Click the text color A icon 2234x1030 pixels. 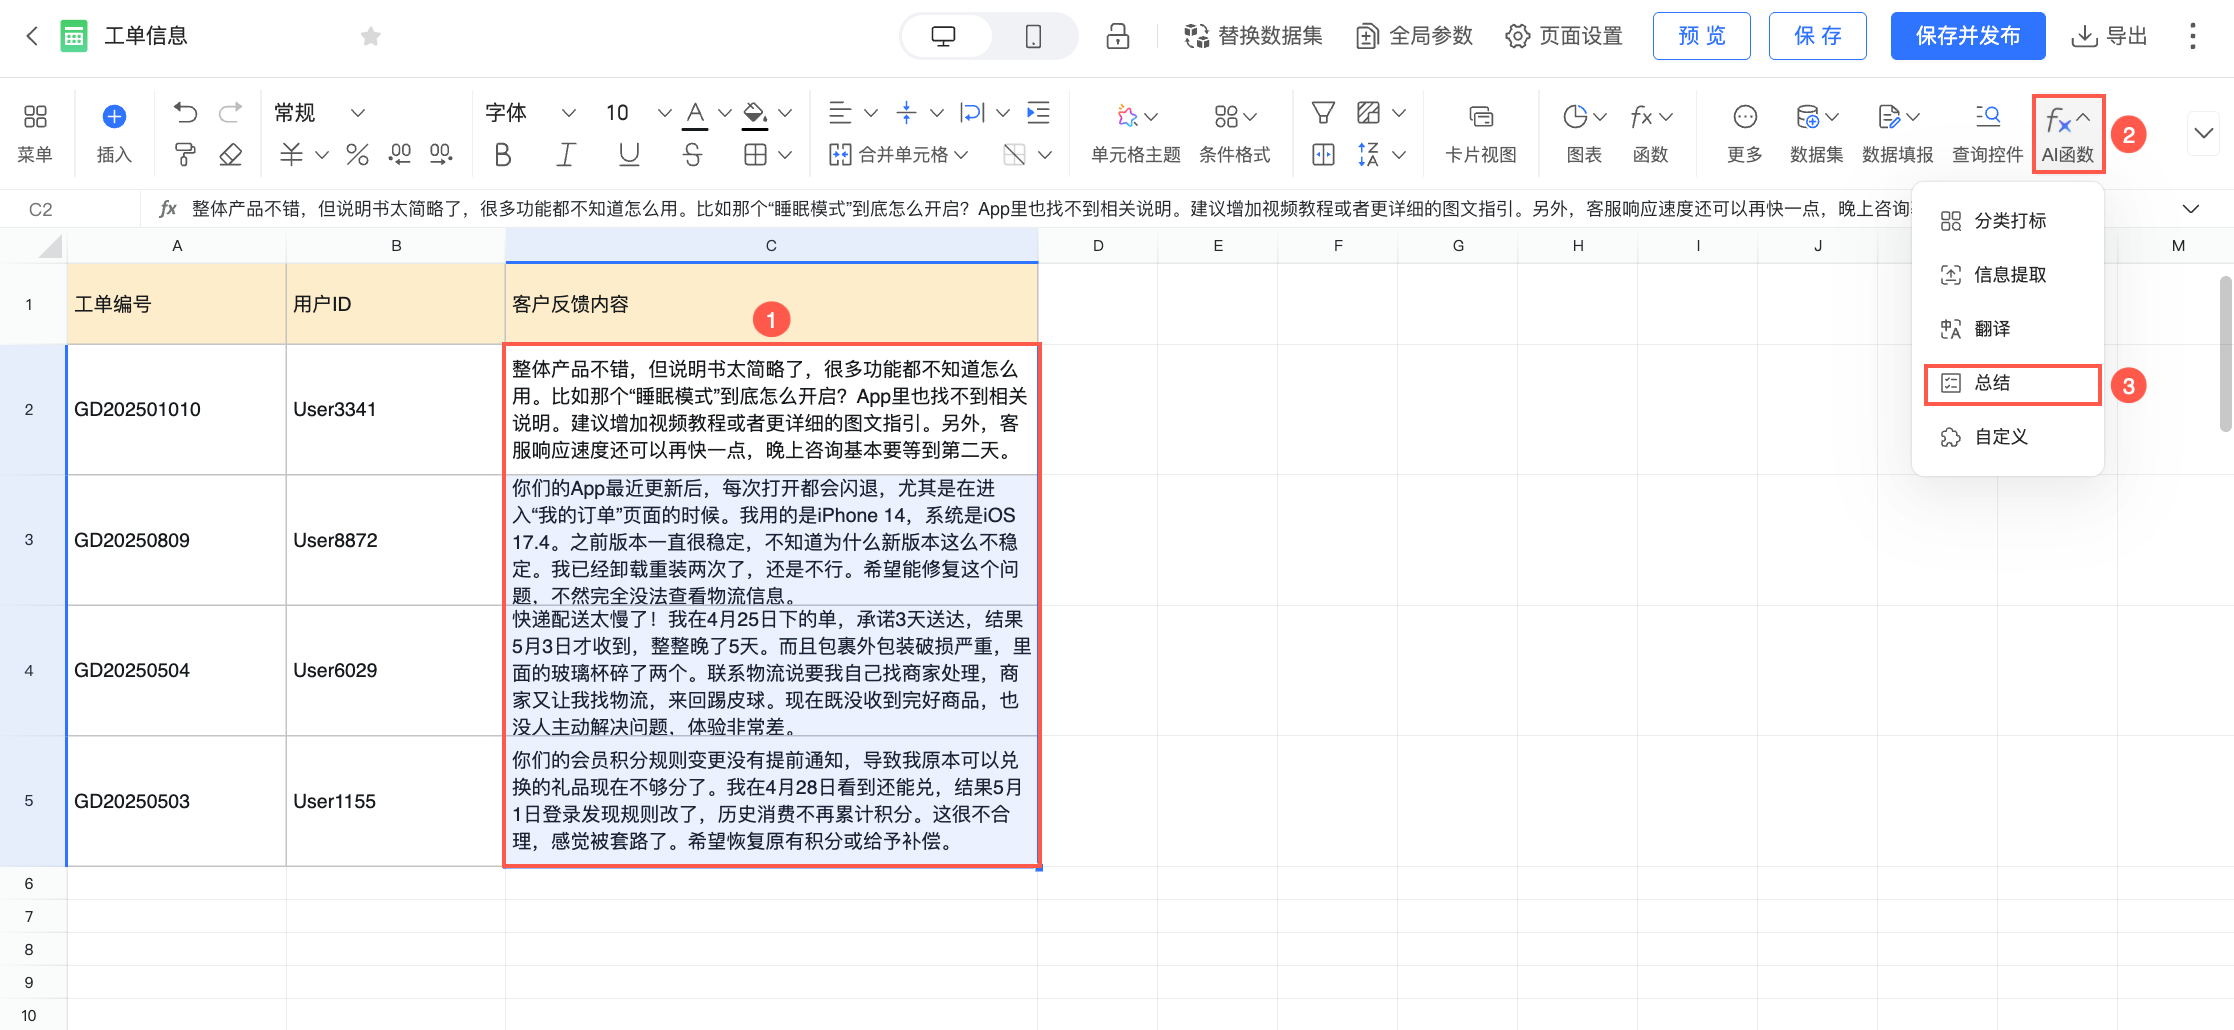[696, 114]
